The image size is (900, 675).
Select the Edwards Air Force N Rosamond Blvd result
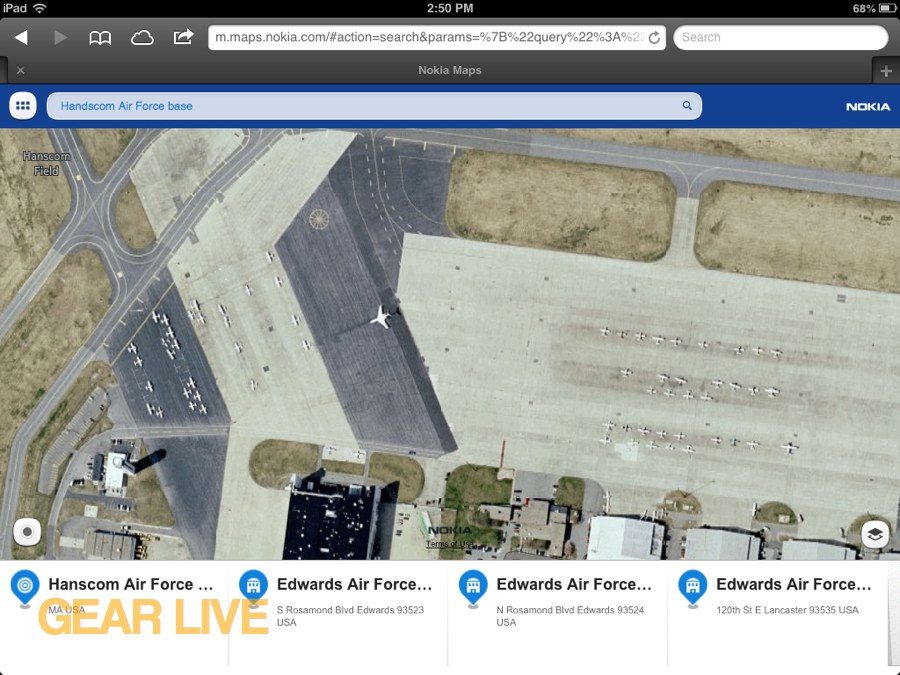pyautogui.click(x=557, y=614)
